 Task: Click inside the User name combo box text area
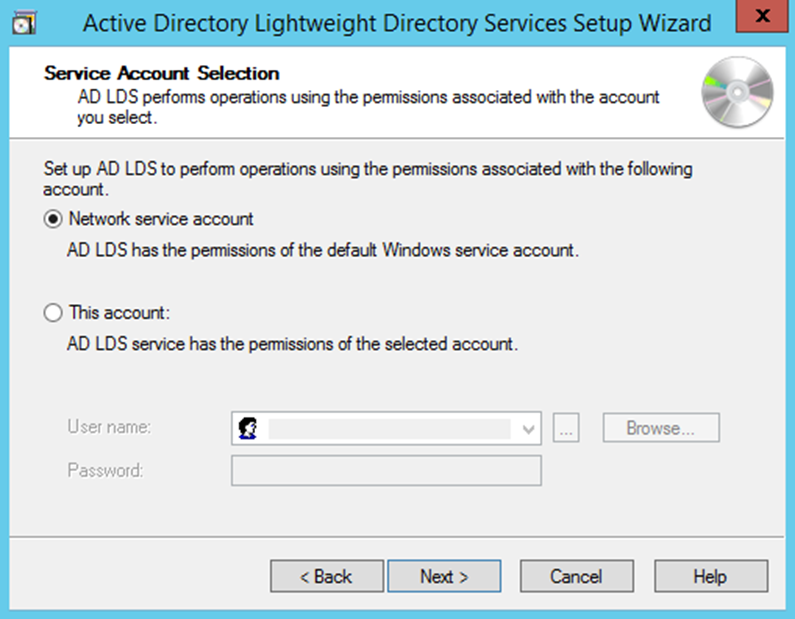coord(390,429)
